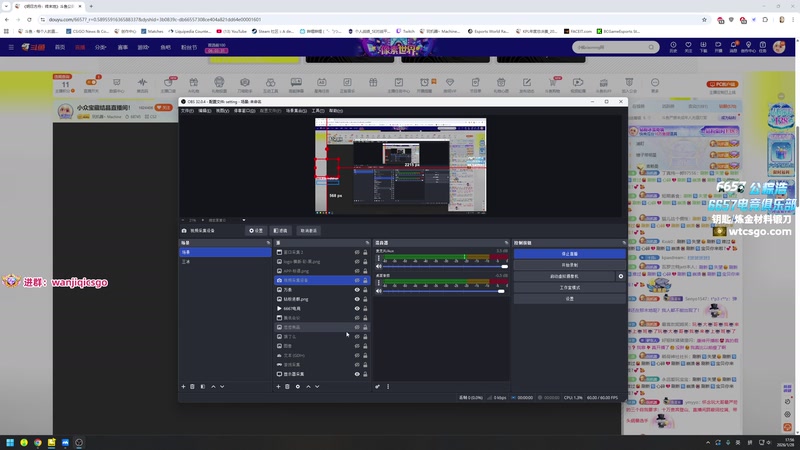Screen dimensions: 800x450
Task: Show the APP png source via its eye icon
Action: coord(357,271)
